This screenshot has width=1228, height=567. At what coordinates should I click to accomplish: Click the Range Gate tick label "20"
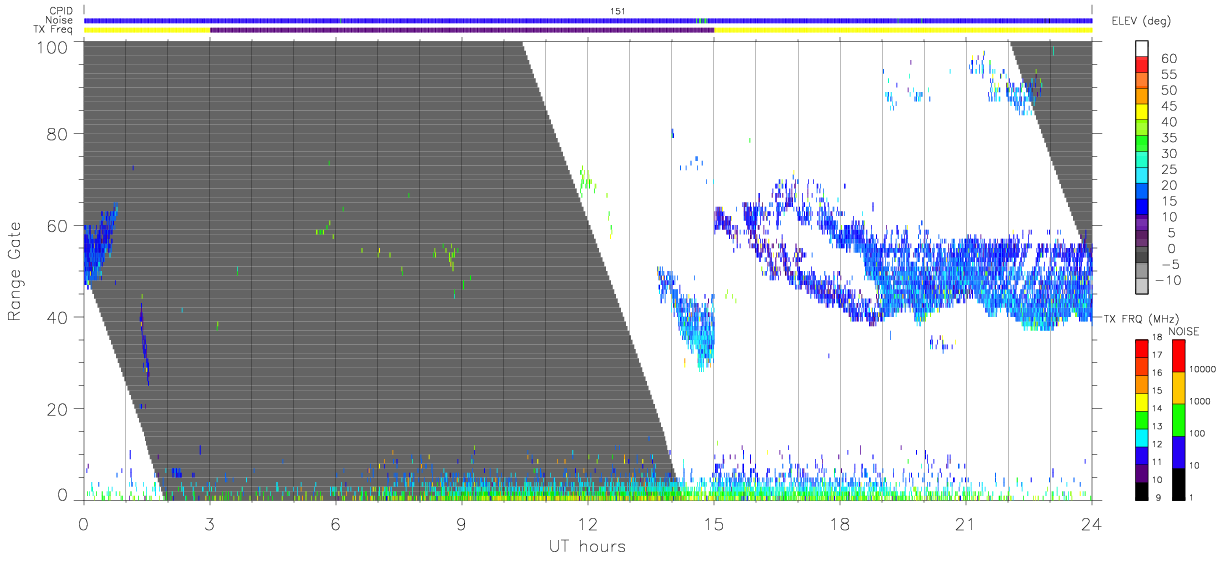click(58, 409)
